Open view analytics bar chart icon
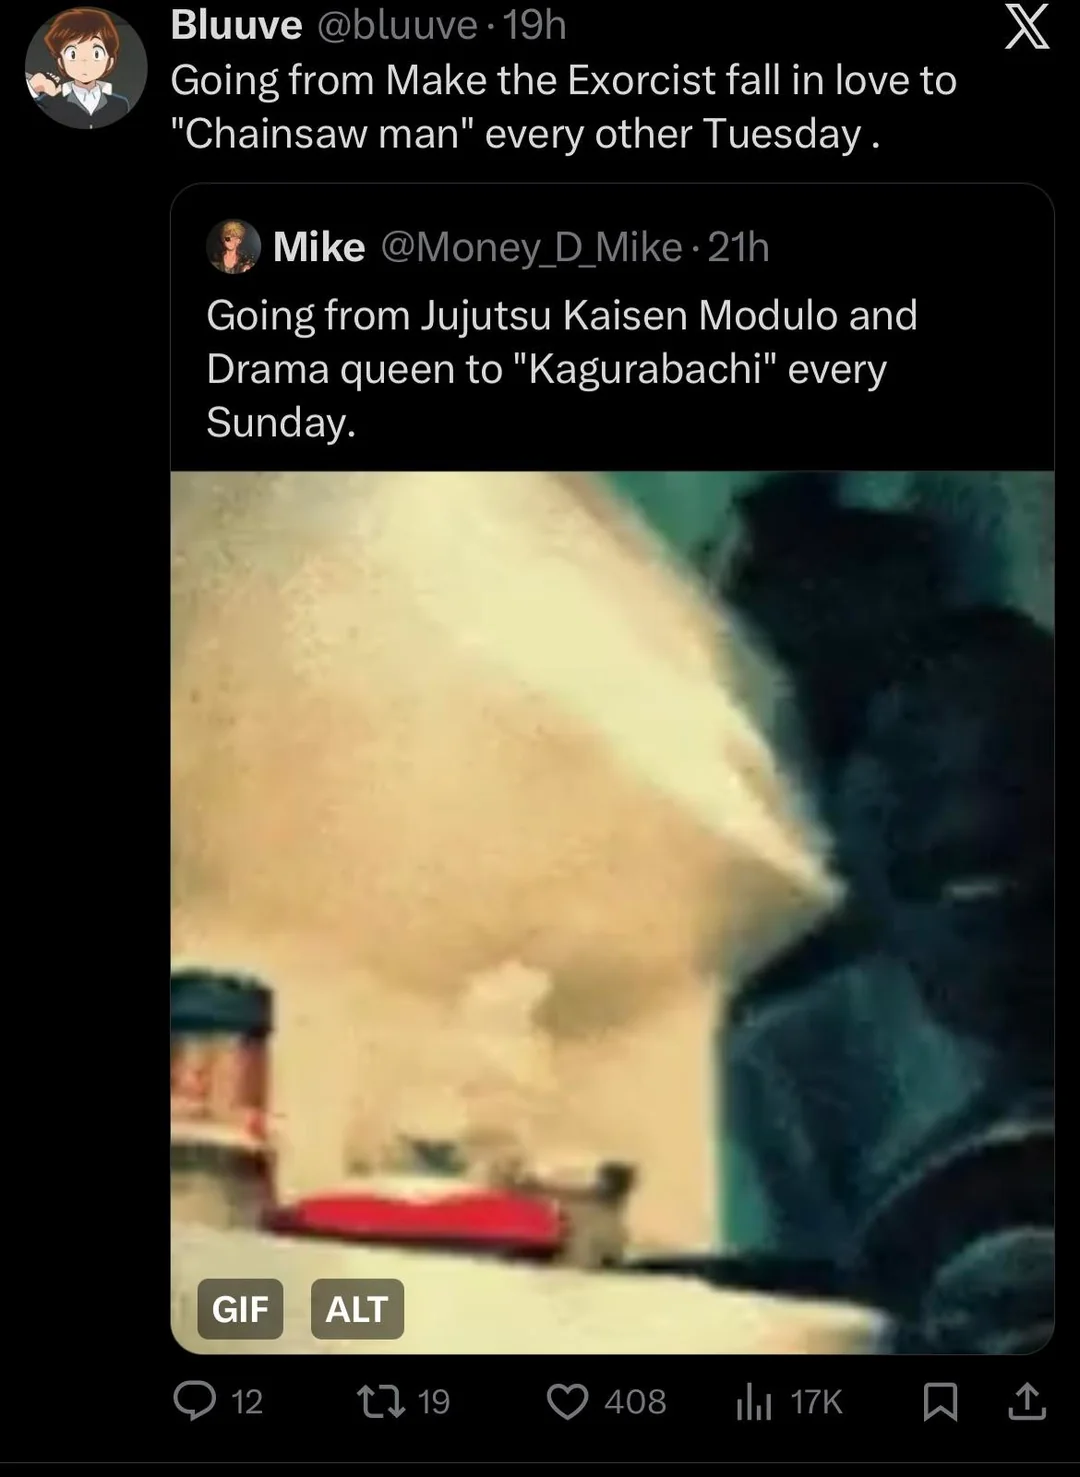The image size is (1080, 1477). pyautogui.click(x=754, y=1402)
